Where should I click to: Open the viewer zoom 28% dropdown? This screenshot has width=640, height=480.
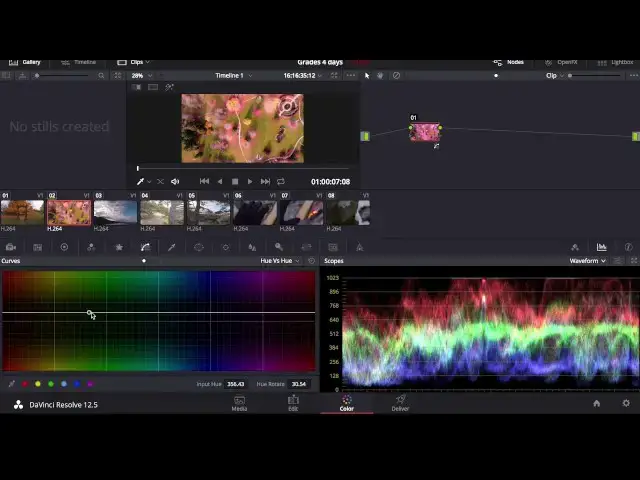coord(141,75)
